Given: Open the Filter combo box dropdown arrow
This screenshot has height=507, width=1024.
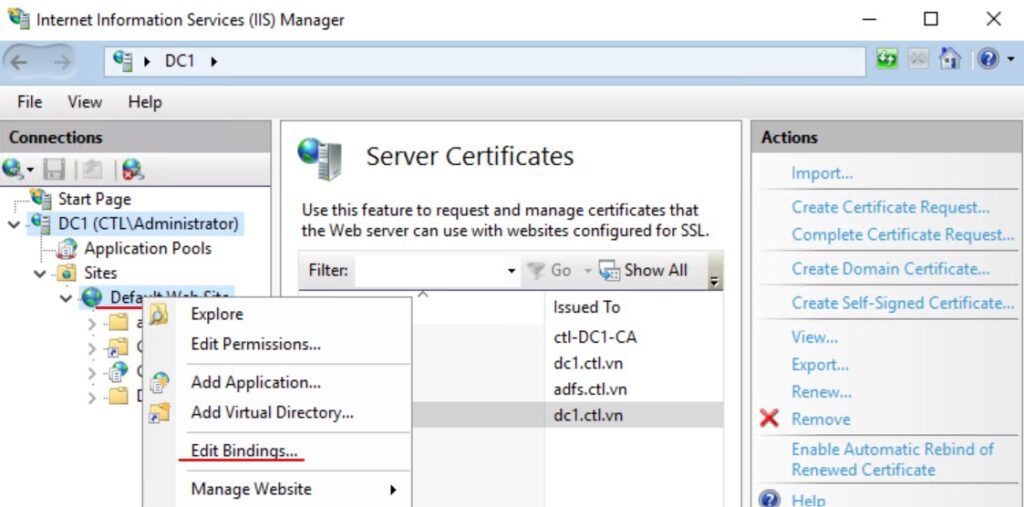Looking at the screenshot, I should tap(511, 271).
